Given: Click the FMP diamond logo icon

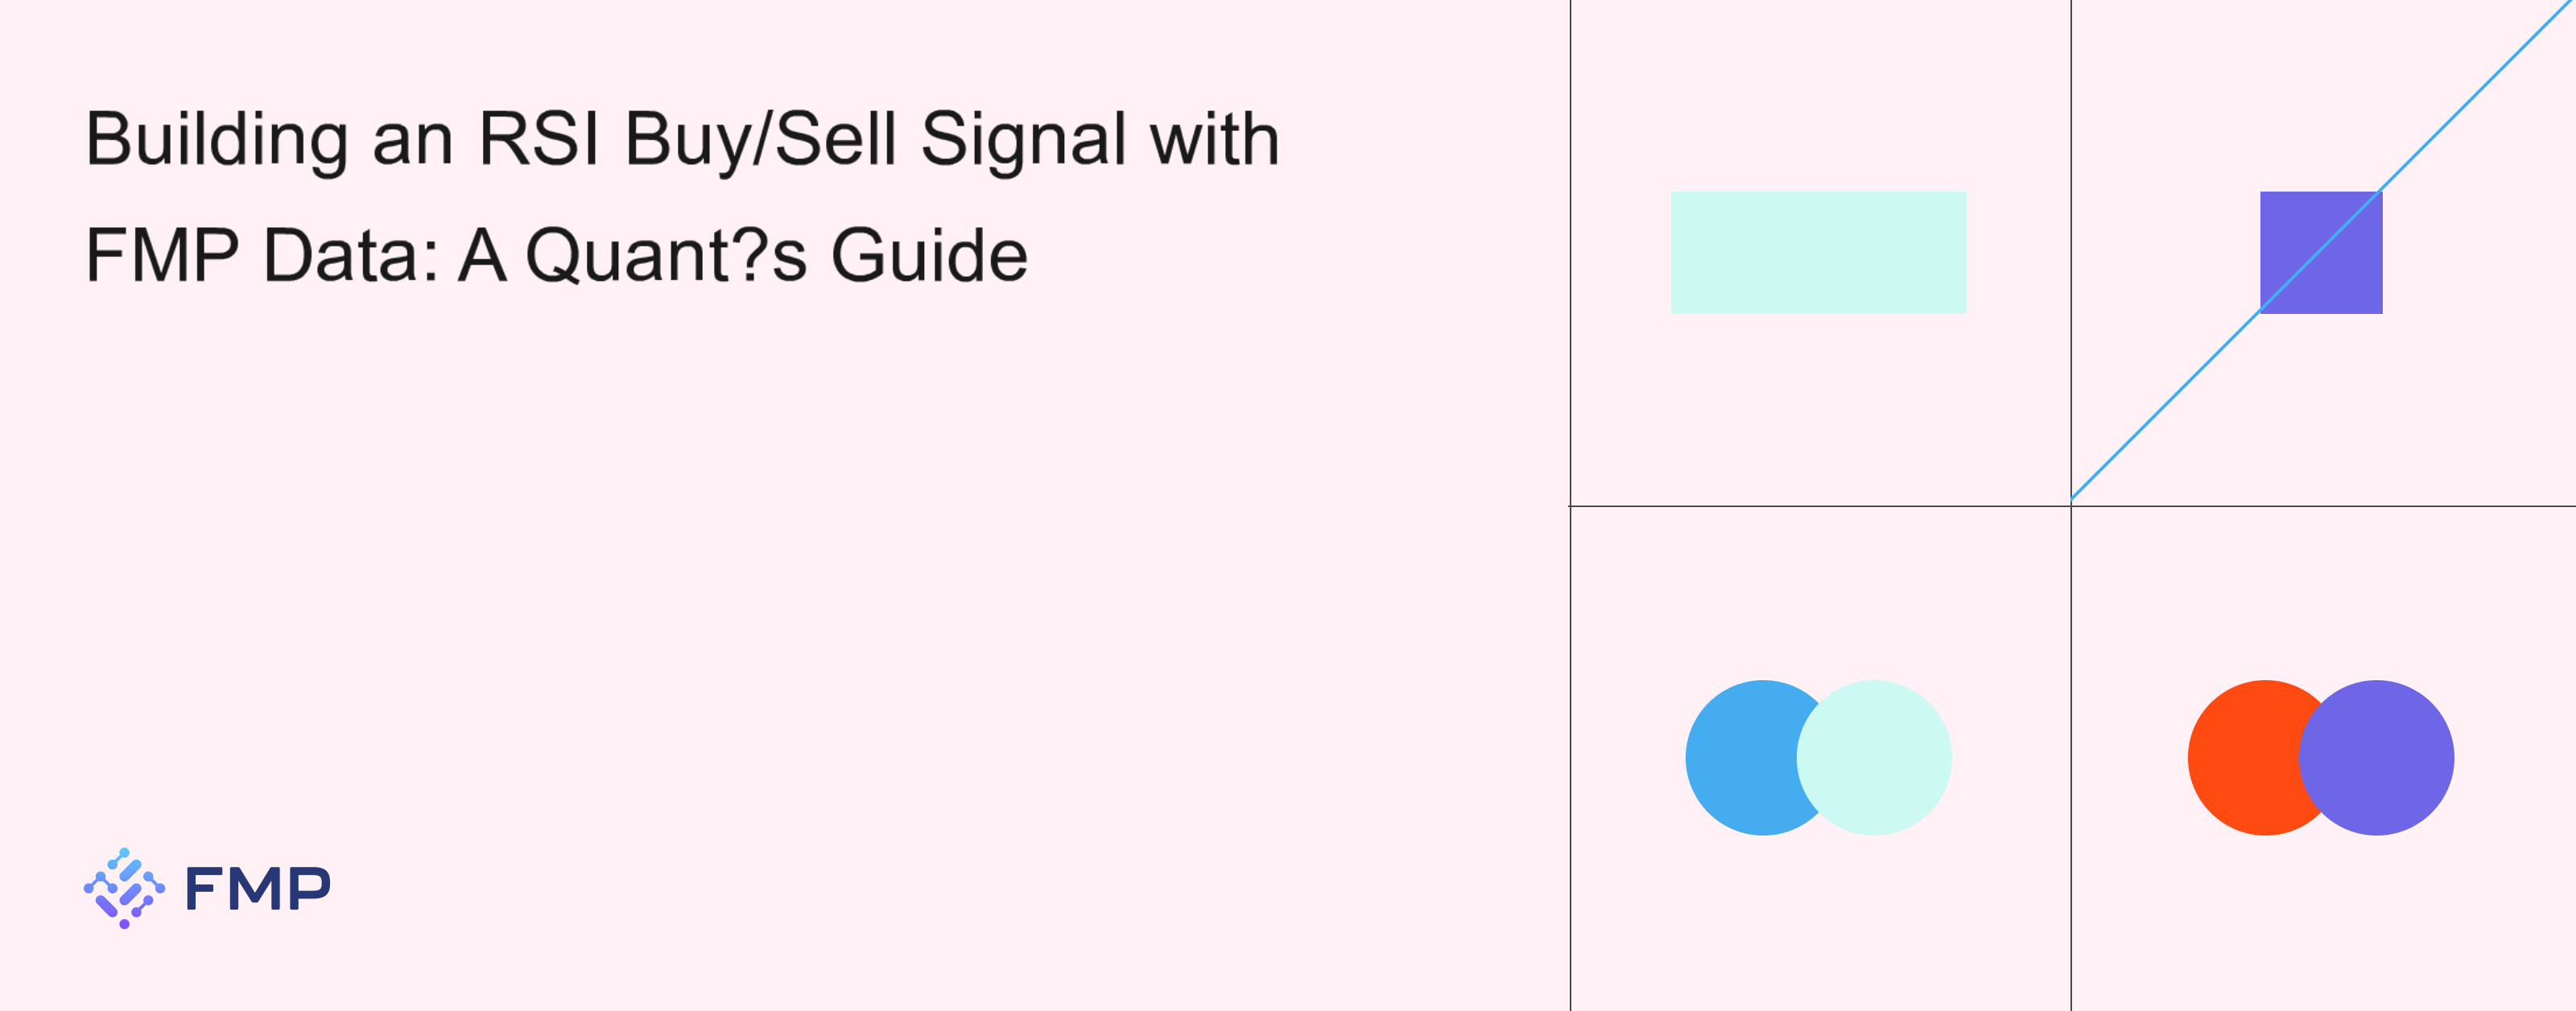Looking at the screenshot, I should (x=124, y=888).
